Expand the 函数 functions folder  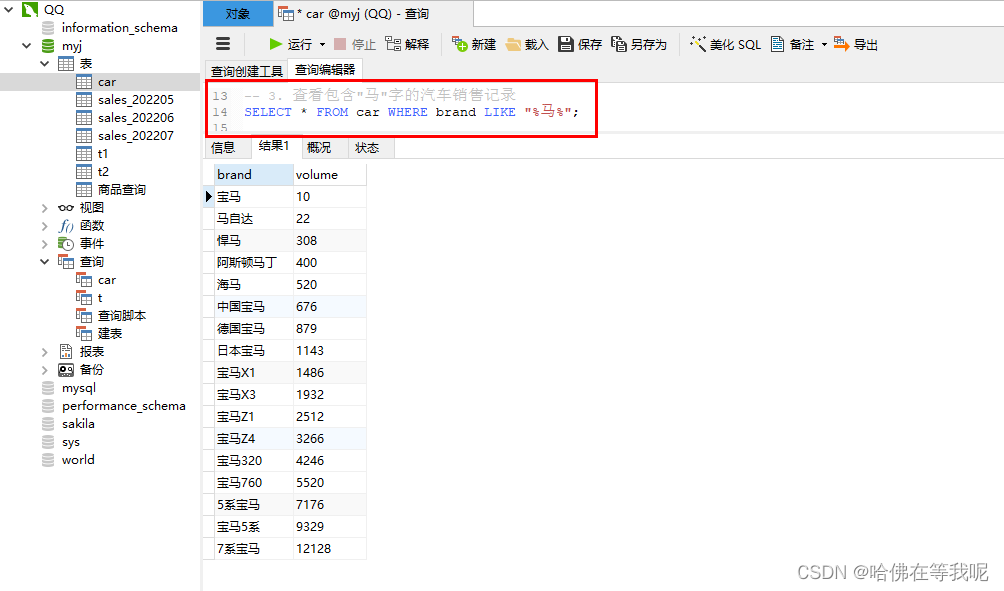45,225
